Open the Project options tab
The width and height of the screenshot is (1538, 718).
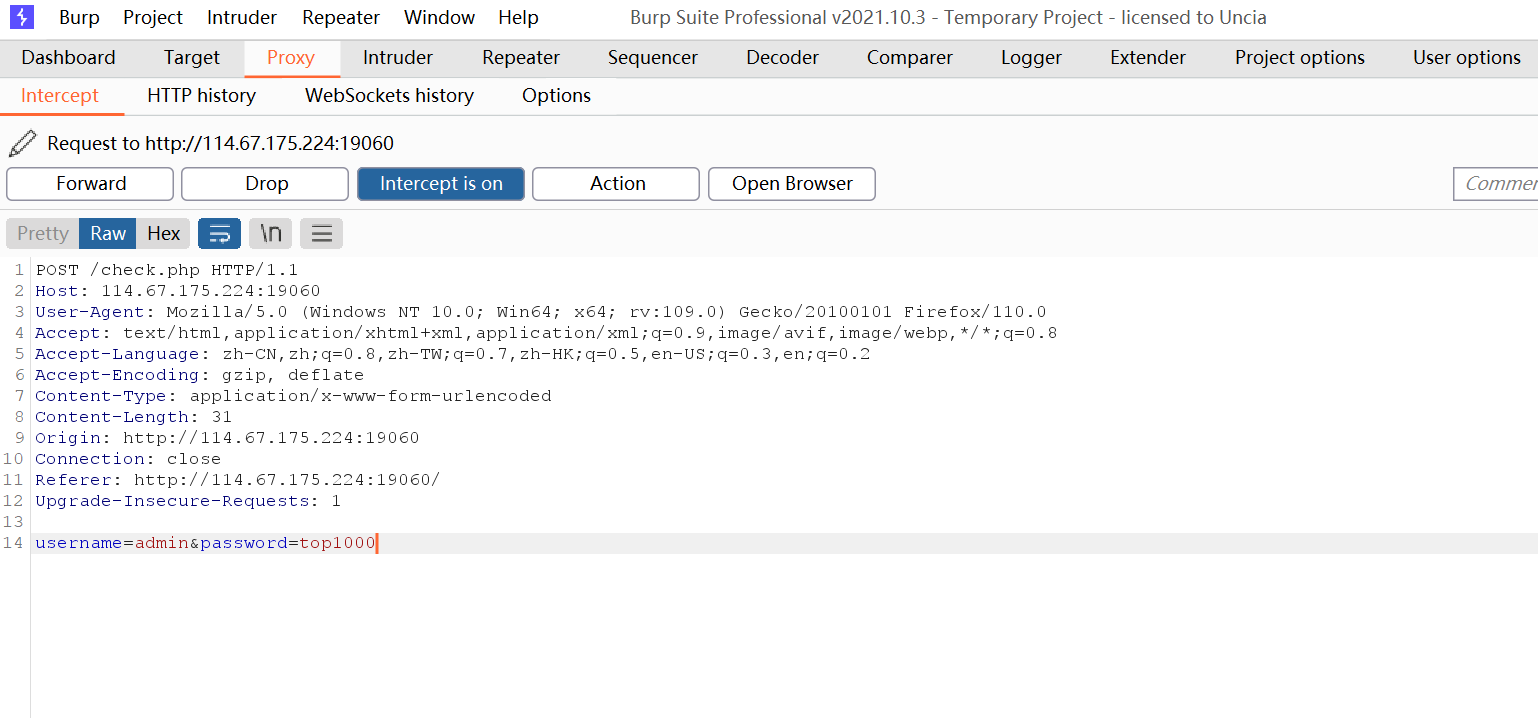1300,58
